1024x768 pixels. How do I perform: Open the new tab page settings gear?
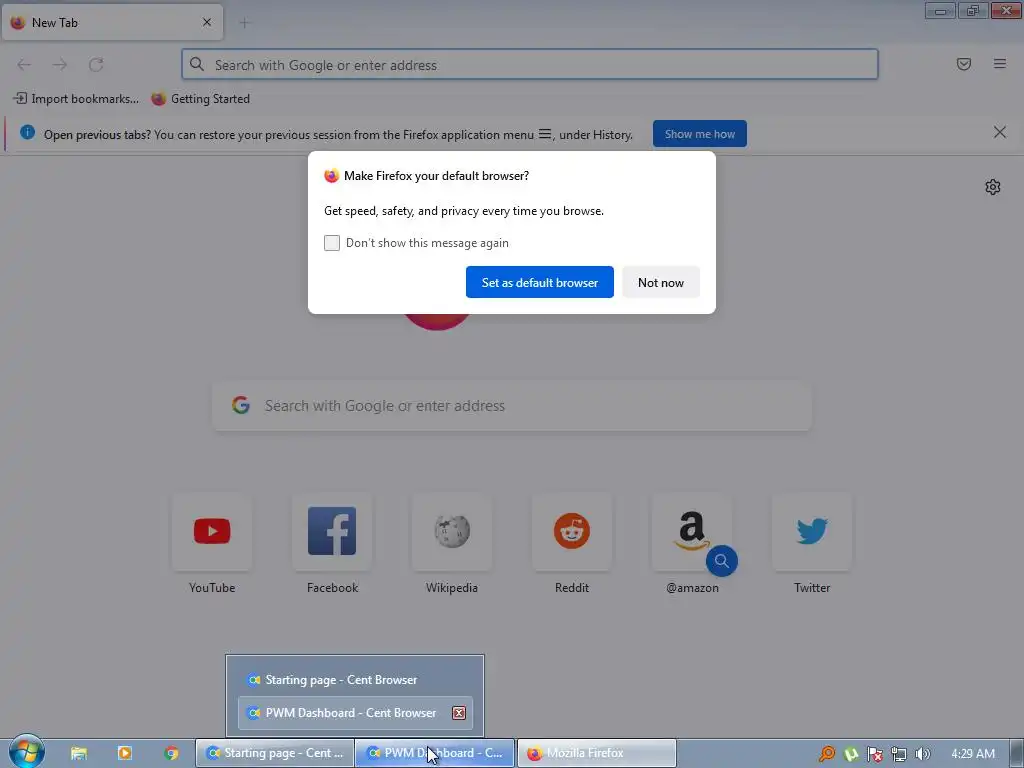tap(993, 187)
